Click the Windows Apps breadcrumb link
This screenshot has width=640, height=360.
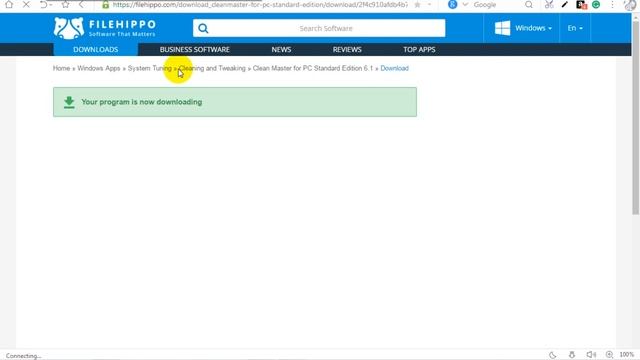(x=99, y=68)
